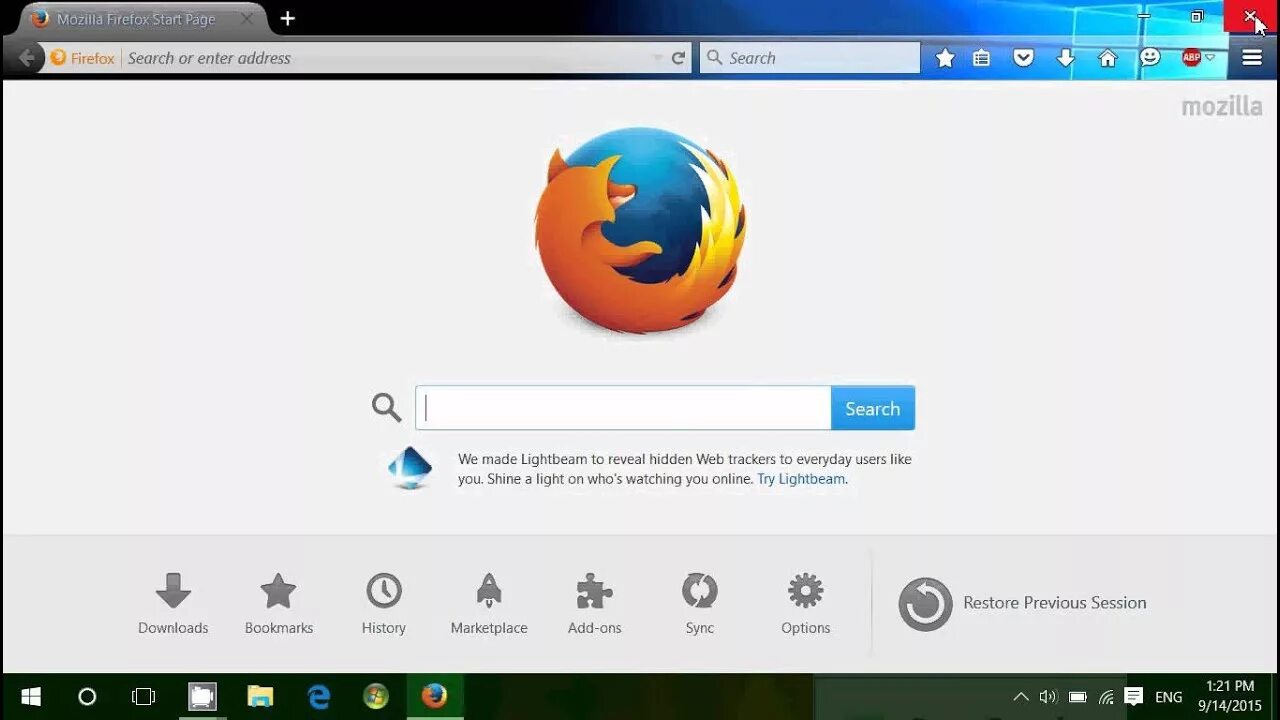Bookmark this page with the star icon

click(x=945, y=58)
